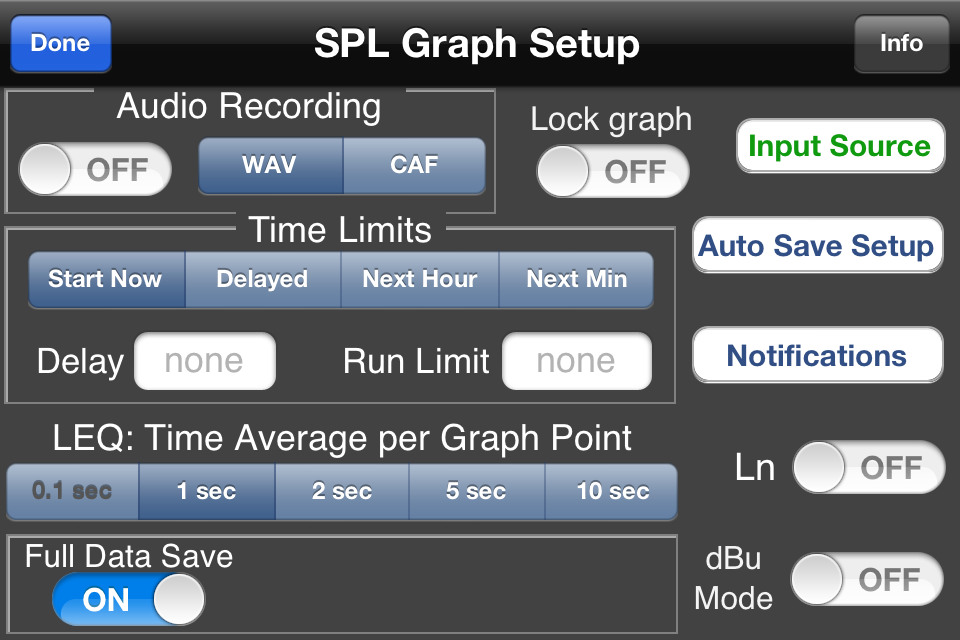This screenshot has height=640, width=960.
Task: Select 1 sec LEQ average
Action: coord(207,492)
